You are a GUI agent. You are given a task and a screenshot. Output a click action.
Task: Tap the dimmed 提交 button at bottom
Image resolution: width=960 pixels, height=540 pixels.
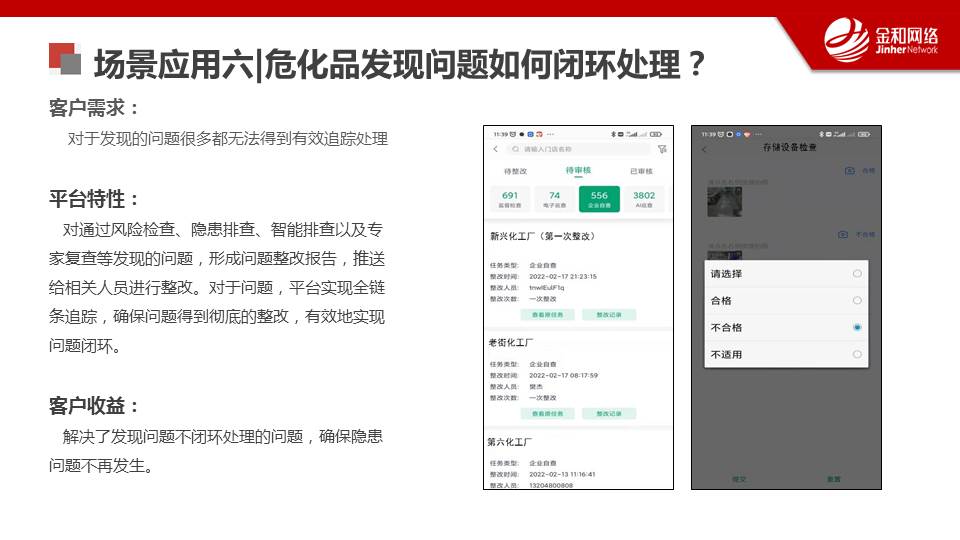tap(739, 479)
